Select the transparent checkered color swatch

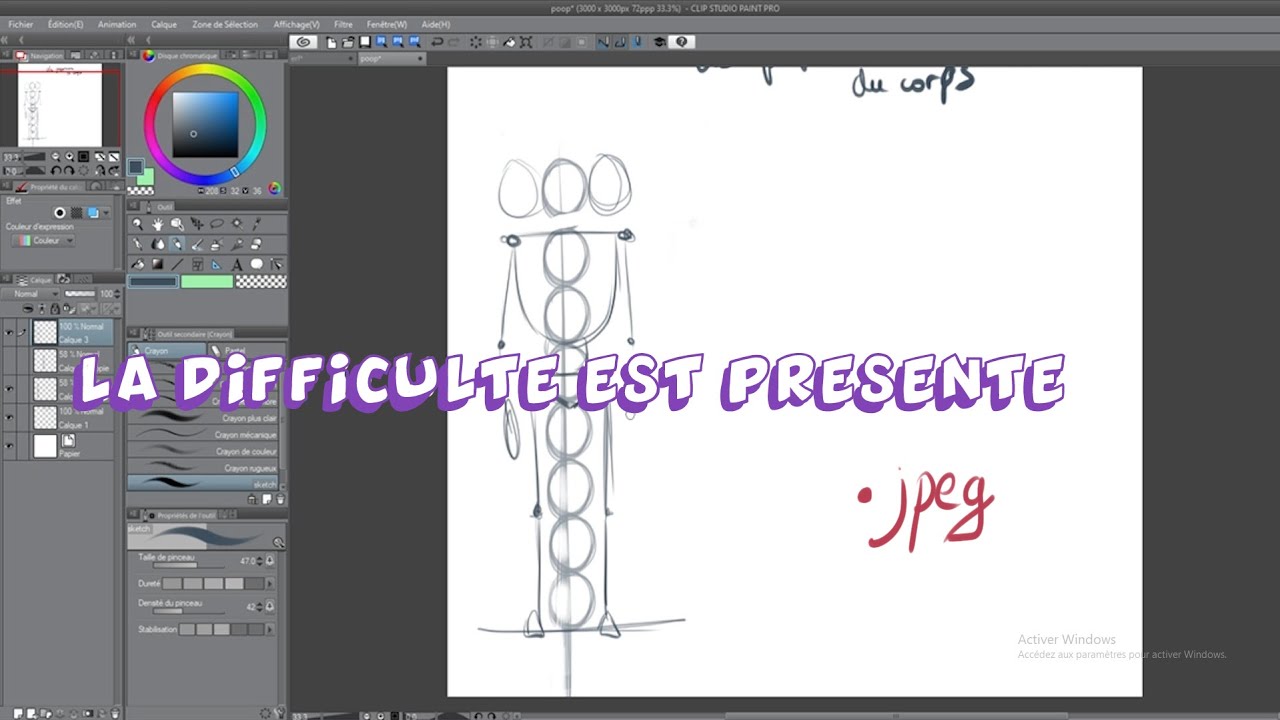pyautogui.click(x=261, y=281)
